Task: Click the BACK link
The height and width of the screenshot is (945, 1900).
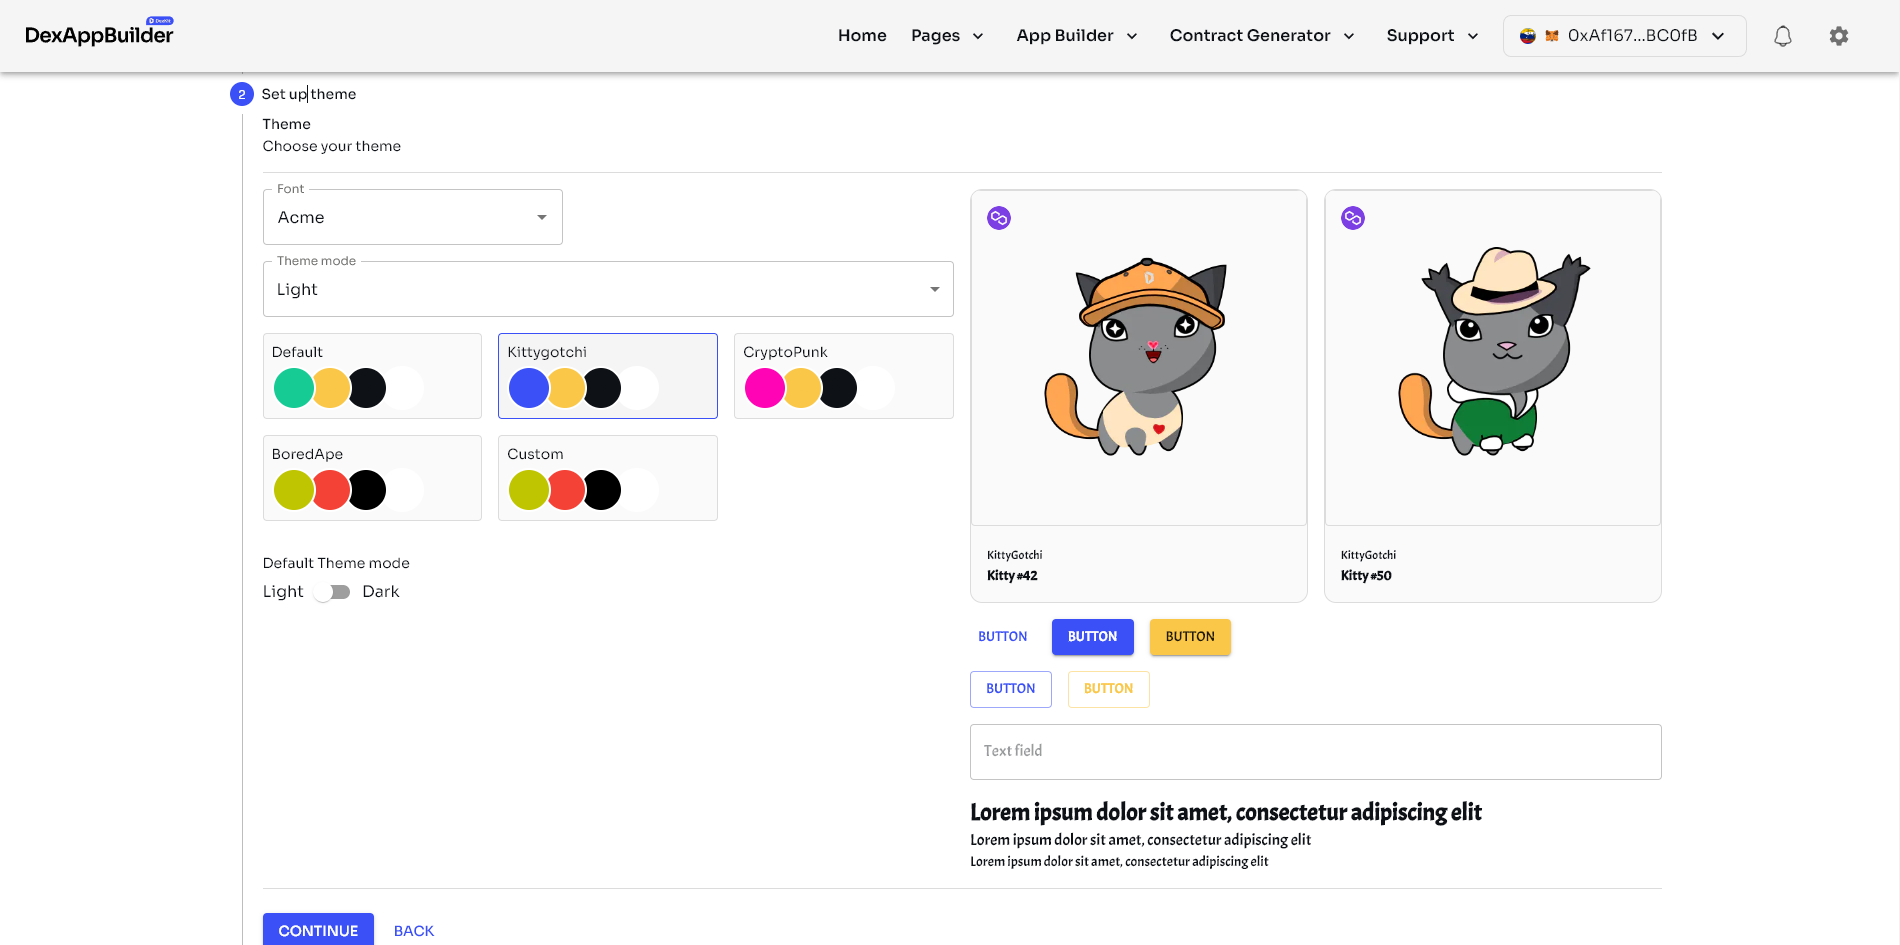Action: pos(413,930)
